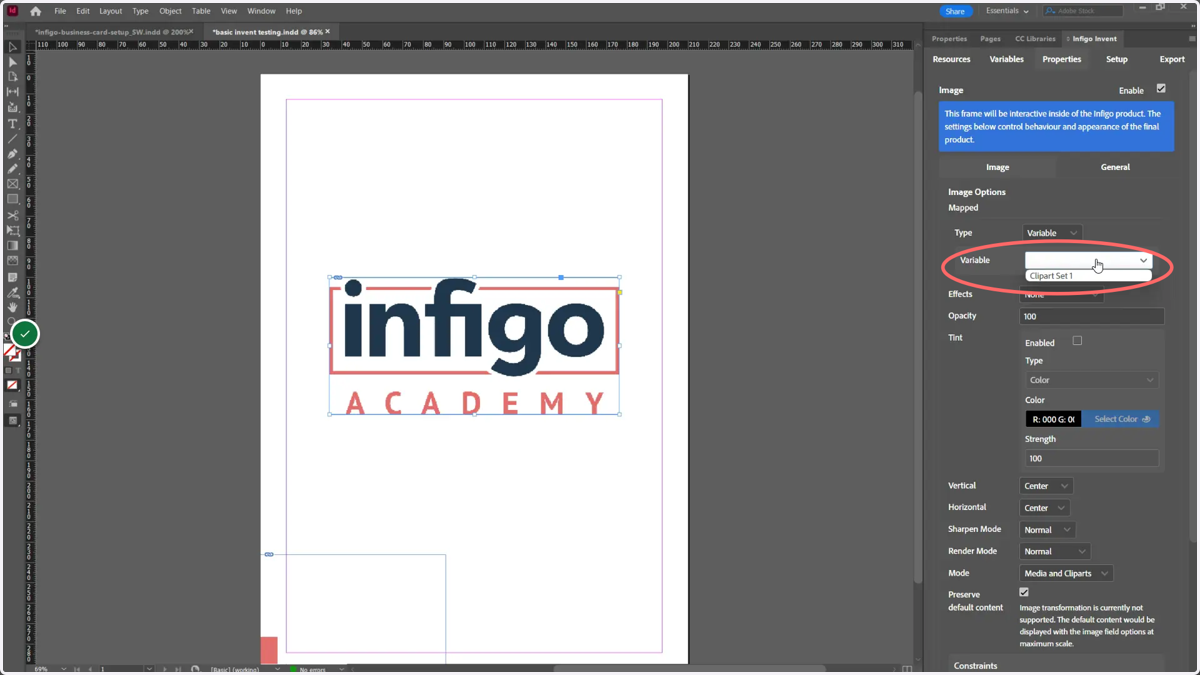This screenshot has height=675, width=1200.
Task: Open the Horizontal alignment dropdown
Action: pos(1045,508)
